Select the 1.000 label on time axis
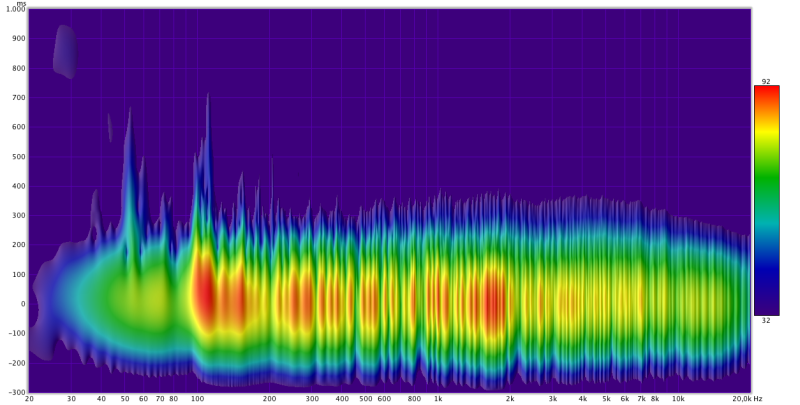This screenshot has height=405, width=800. (x=16, y=9)
